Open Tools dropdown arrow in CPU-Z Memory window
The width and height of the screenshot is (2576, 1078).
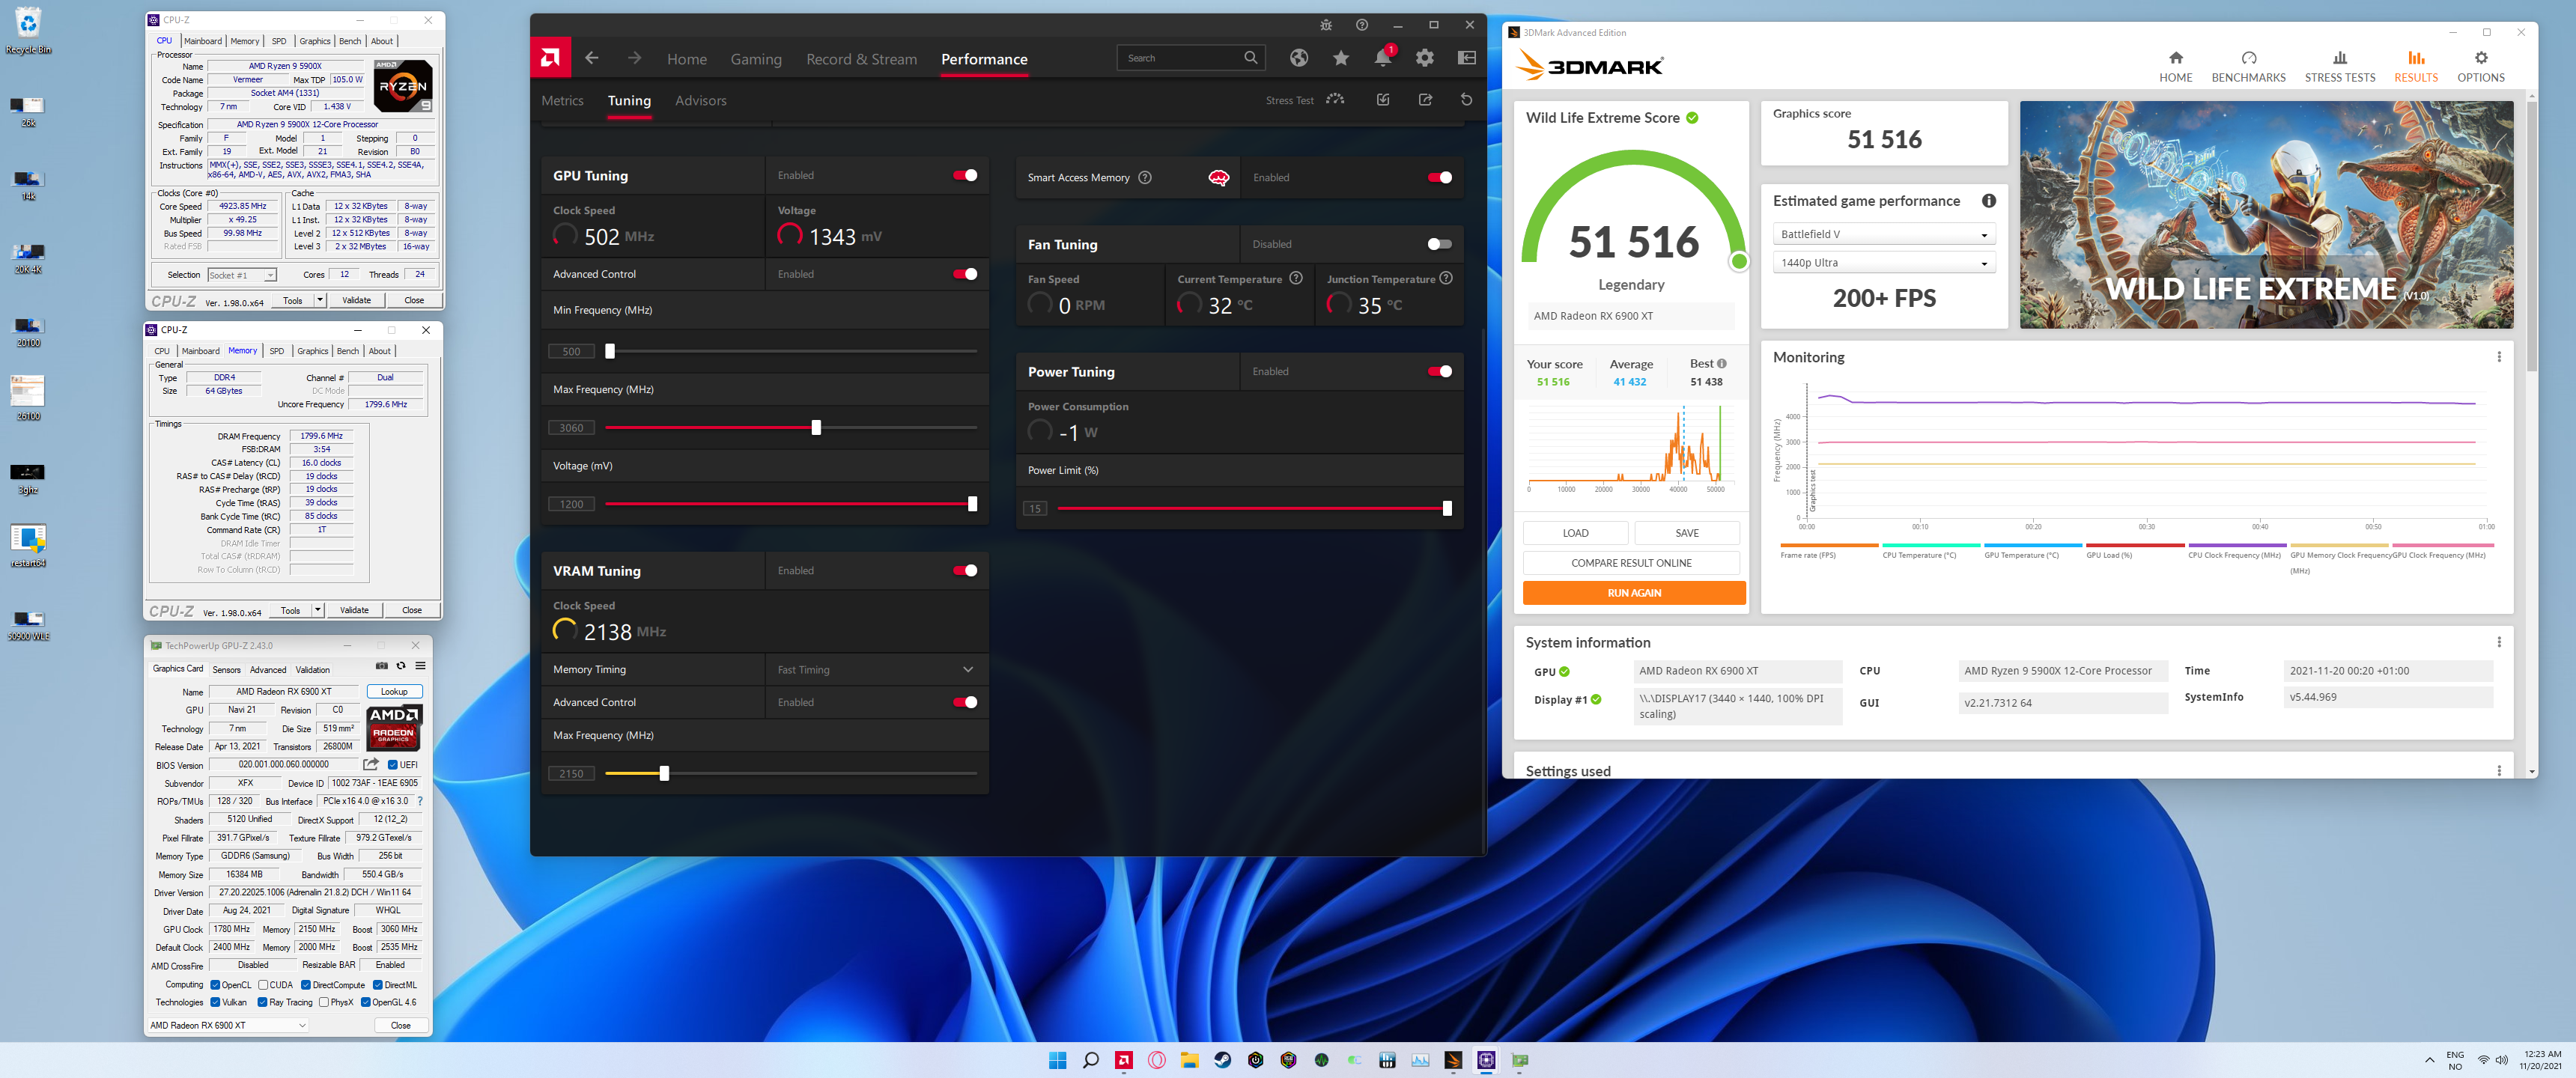point(318,610)
